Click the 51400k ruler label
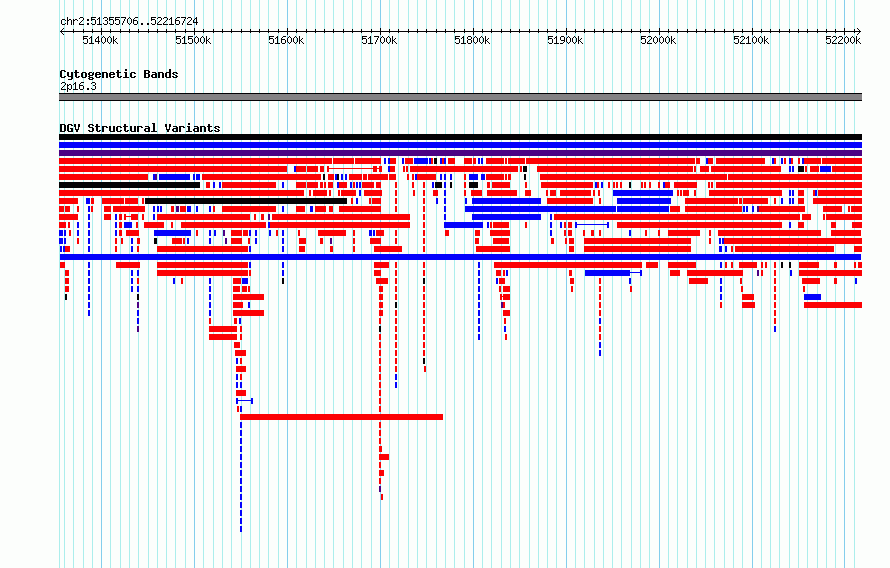The height and width of the screenshot is (568, 890). click(100, 40)
